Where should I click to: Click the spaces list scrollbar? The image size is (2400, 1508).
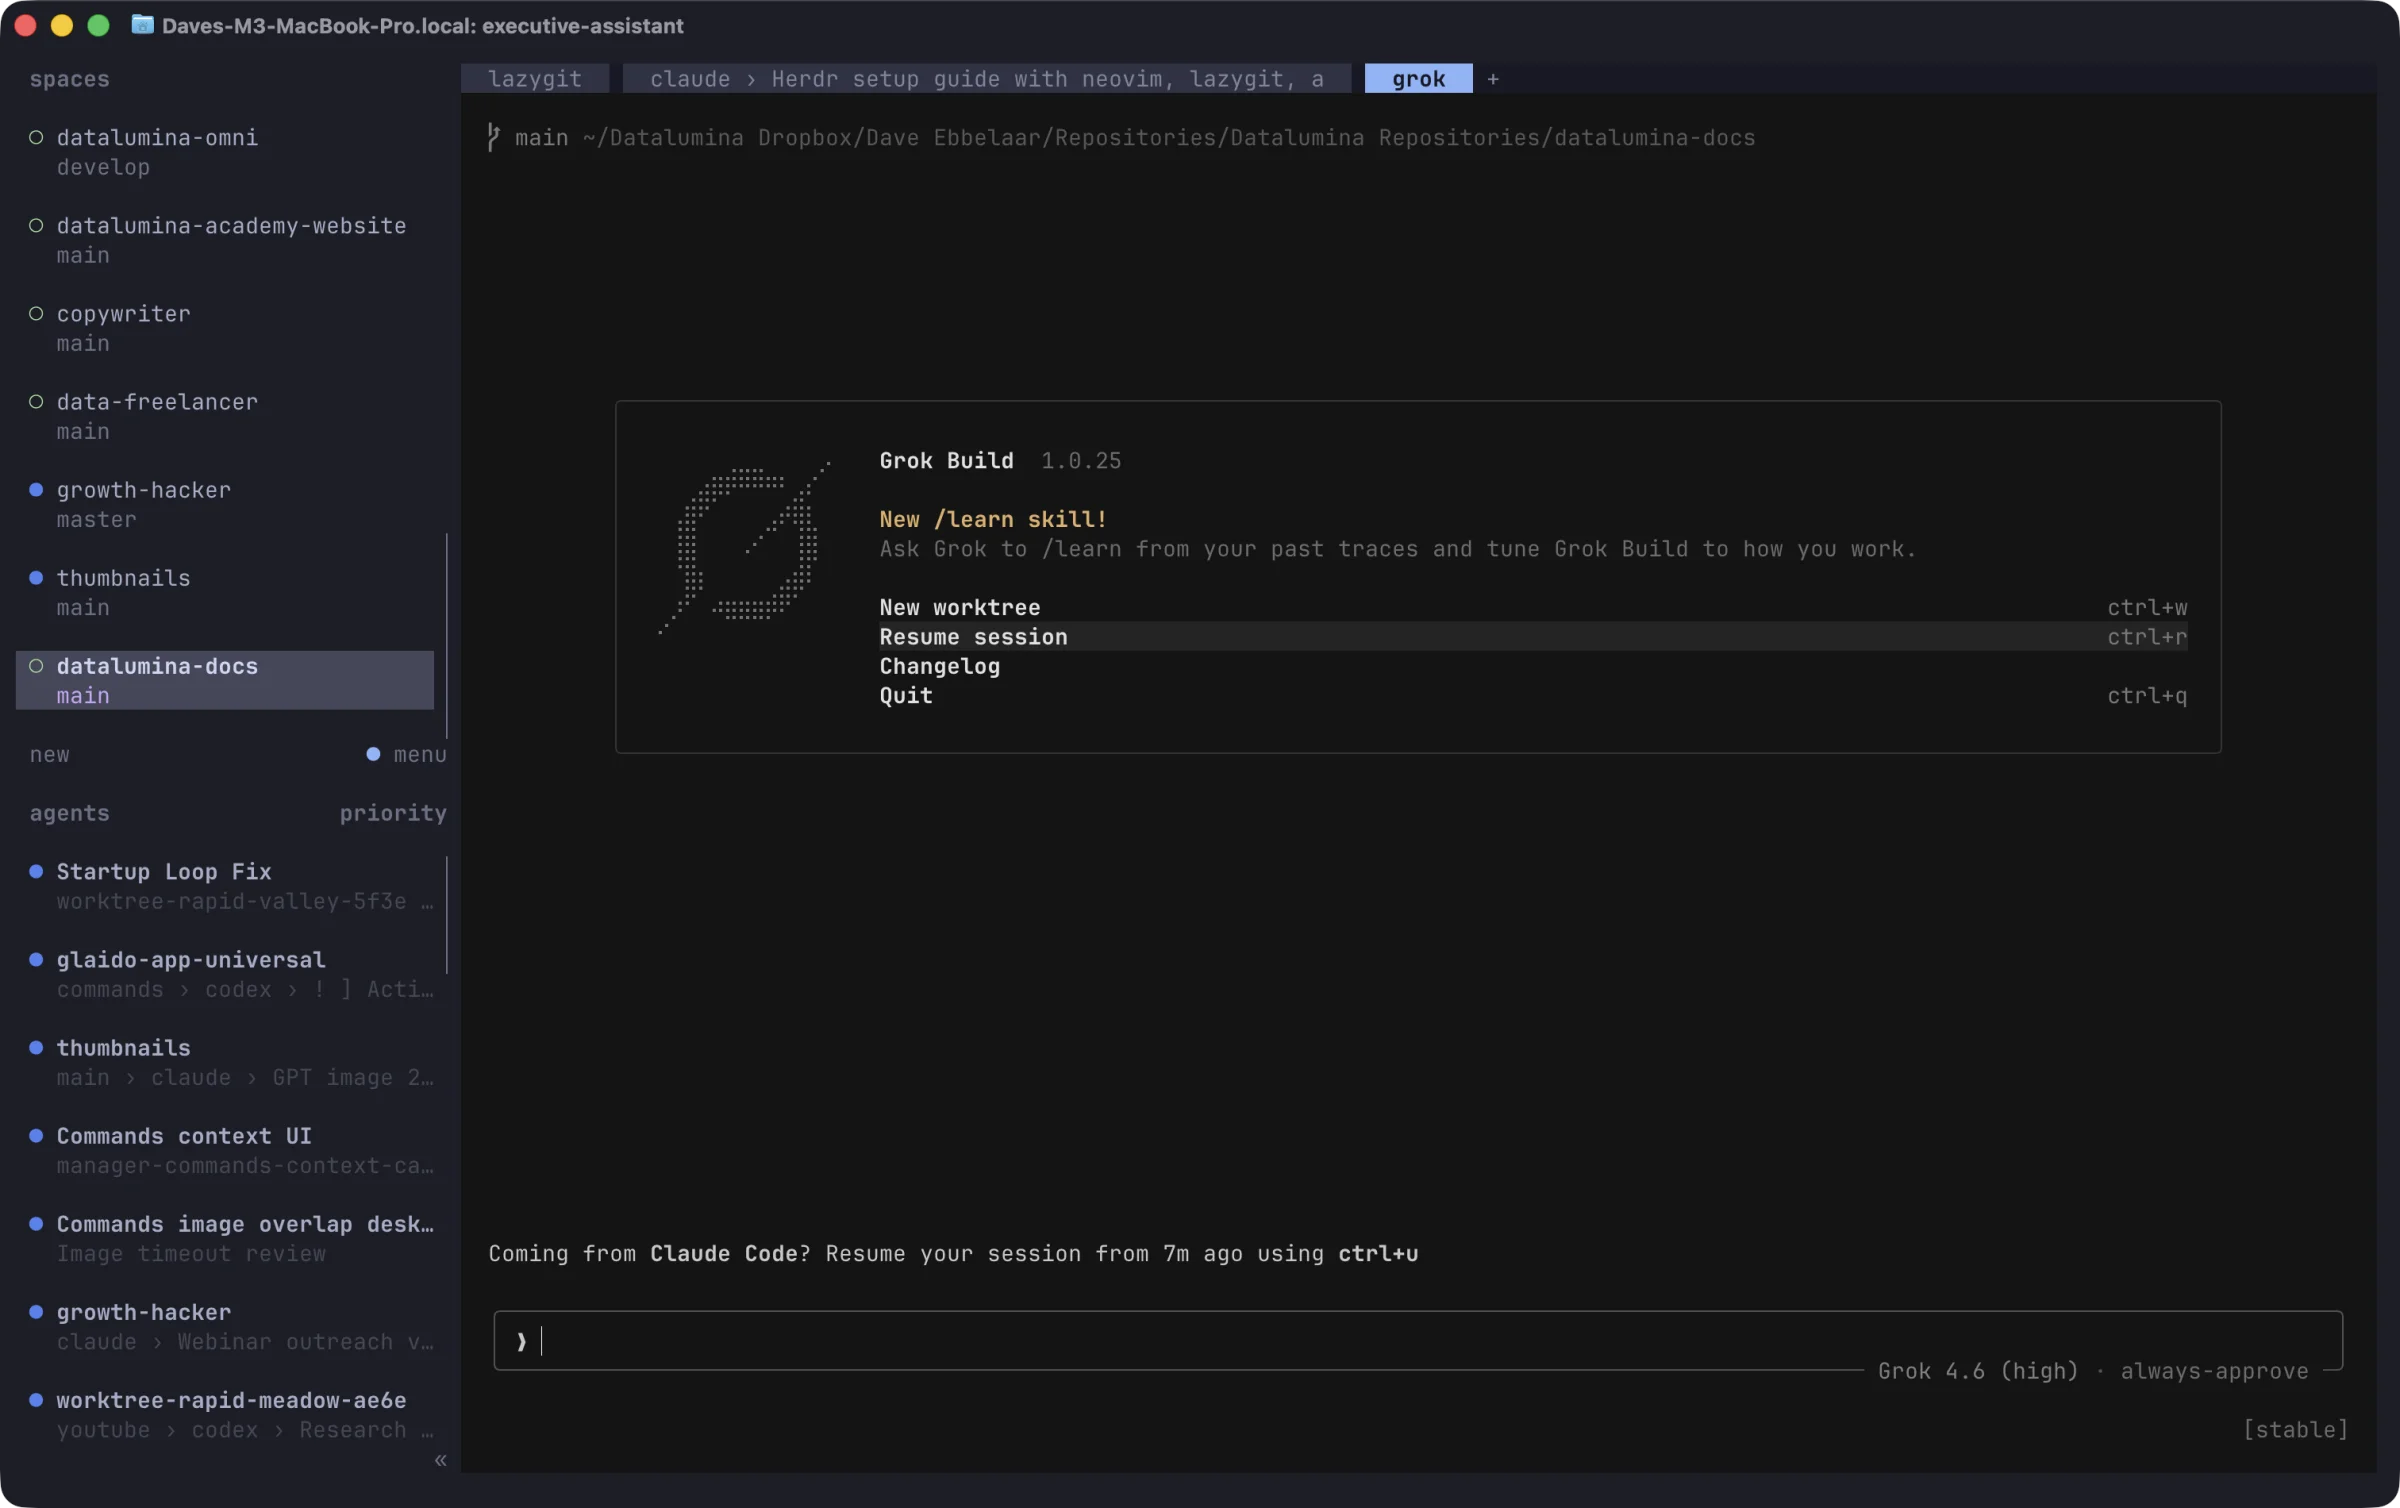(446, 636)
